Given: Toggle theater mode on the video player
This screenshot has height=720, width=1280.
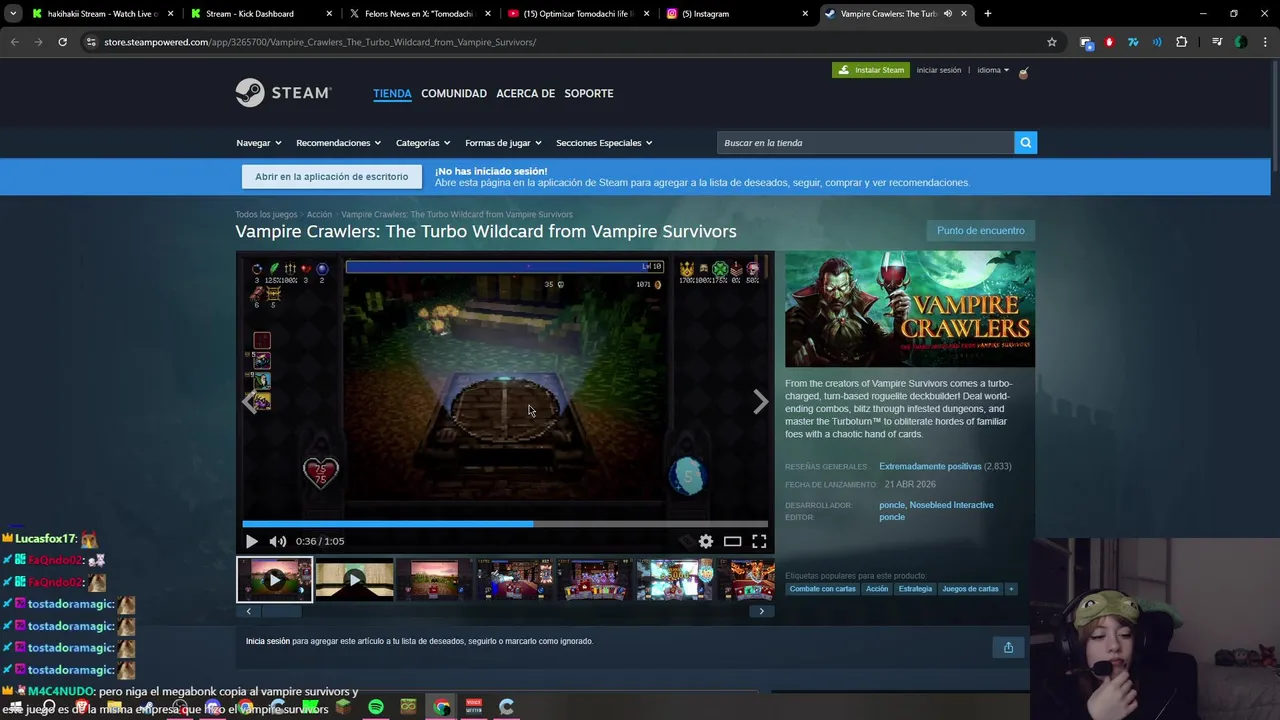Looking at the screenshot, I should tap(732, 541).
